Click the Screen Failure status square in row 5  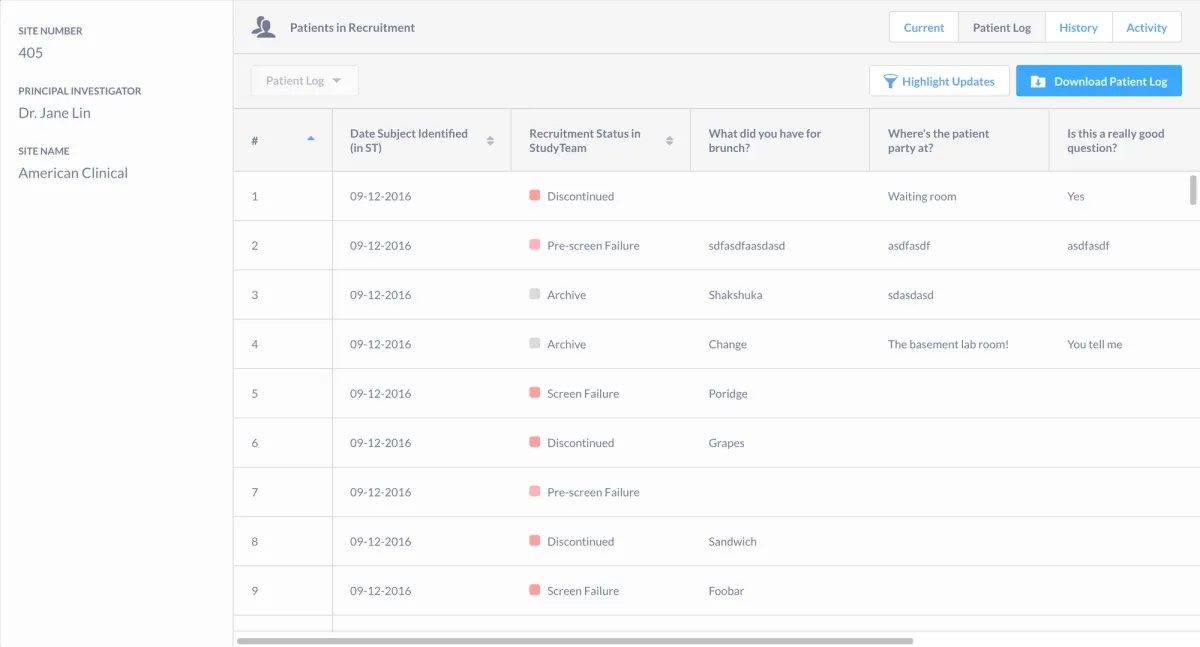(532, 393)
